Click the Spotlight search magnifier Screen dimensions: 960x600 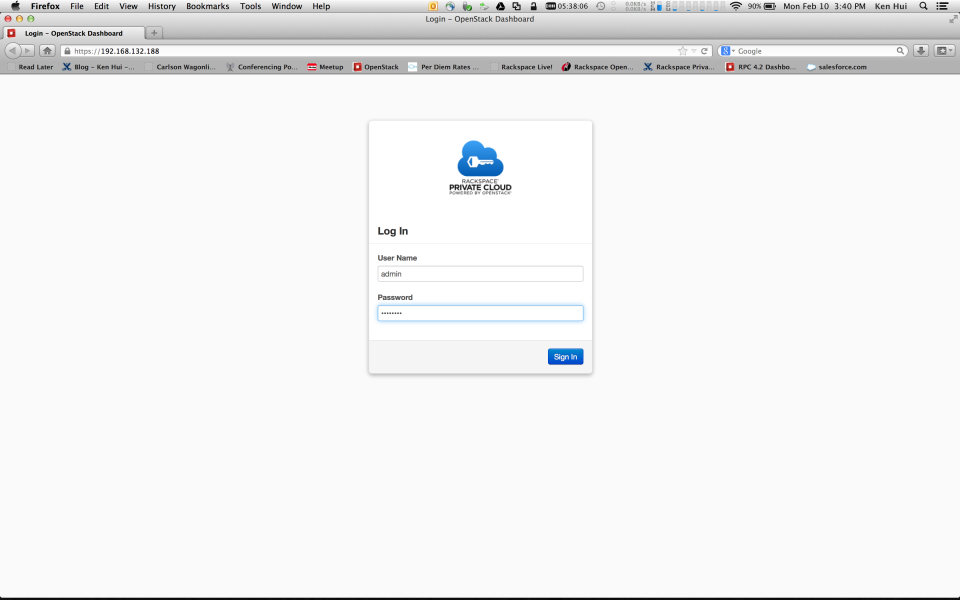coord(922,6)
